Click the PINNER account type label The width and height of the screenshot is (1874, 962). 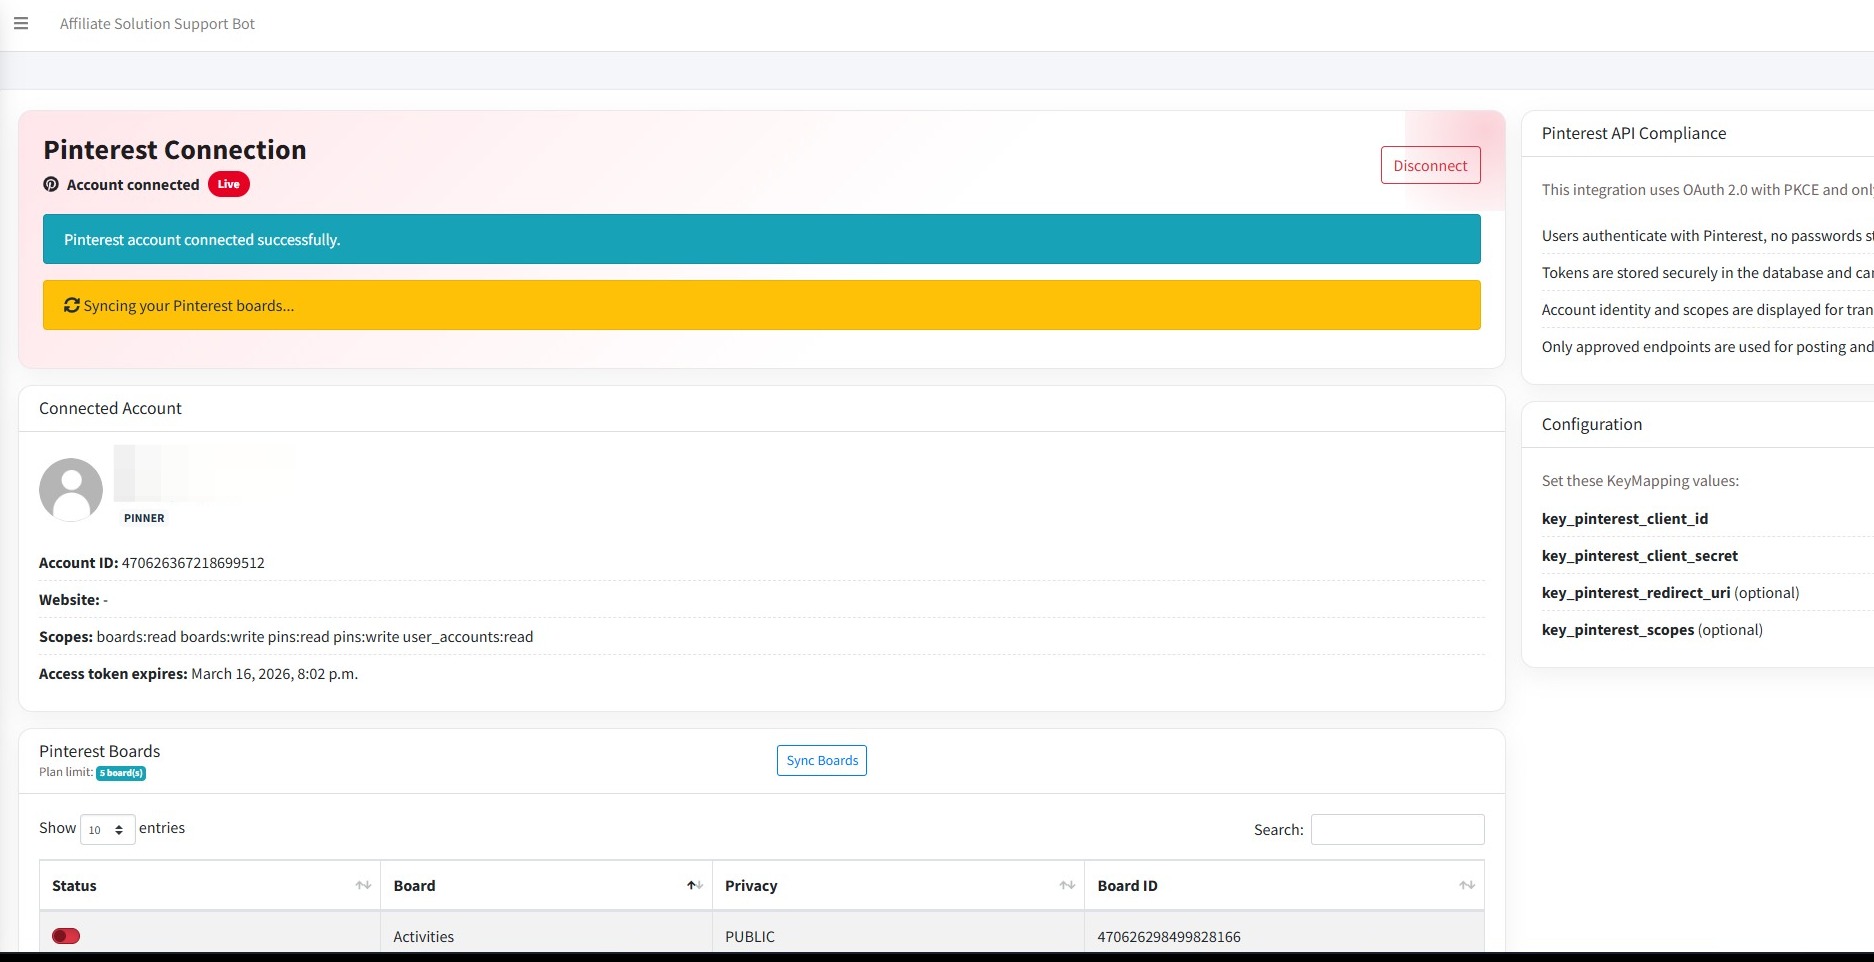(144, 518)
